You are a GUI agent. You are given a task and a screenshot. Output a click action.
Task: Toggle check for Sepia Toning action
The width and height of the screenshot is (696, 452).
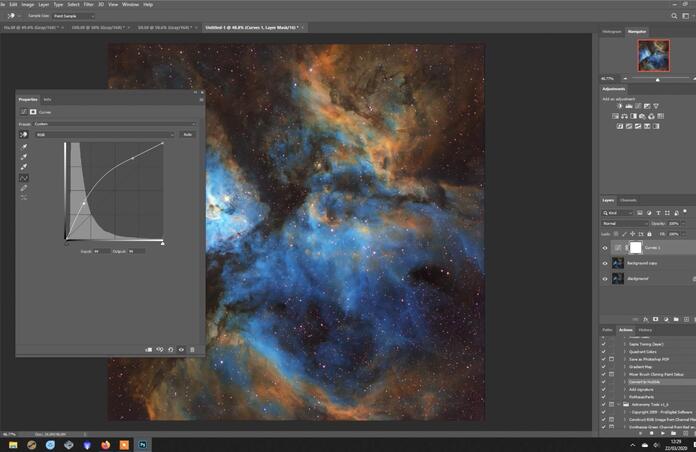[603, 344]
